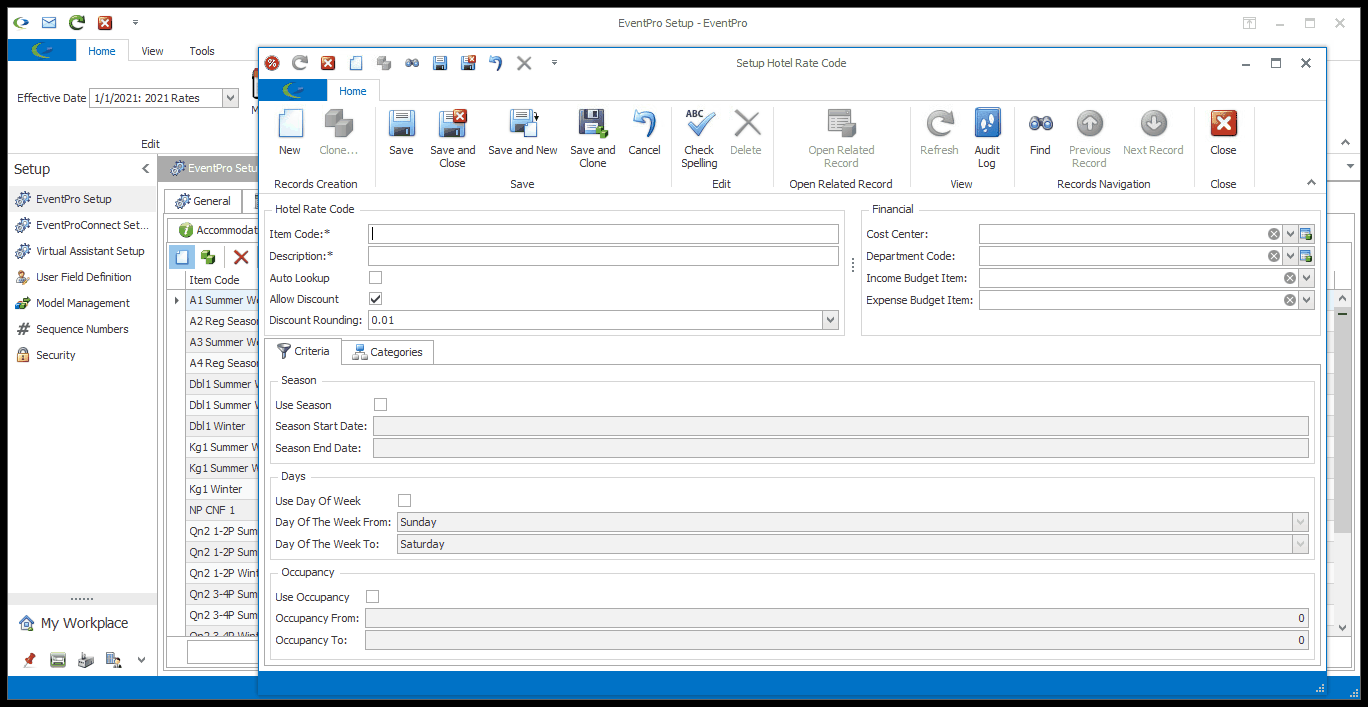Click the factory building icon at the navigation panel bottom
This screenshot has width=1368, height=707.
pyautogui.click(x=86, y=660)
